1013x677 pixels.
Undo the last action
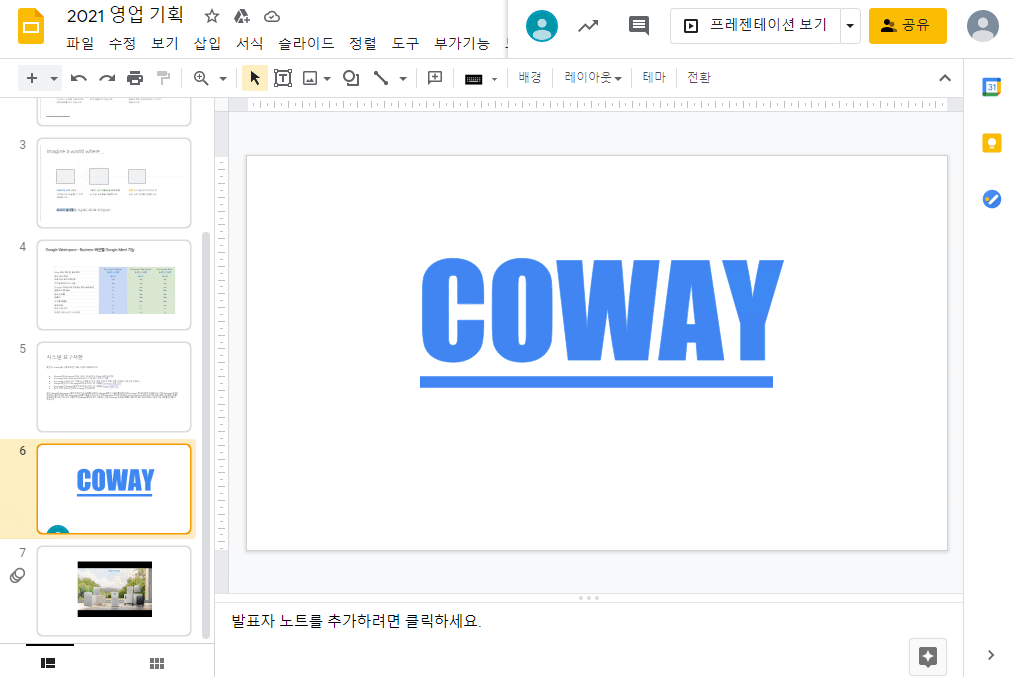79,78
